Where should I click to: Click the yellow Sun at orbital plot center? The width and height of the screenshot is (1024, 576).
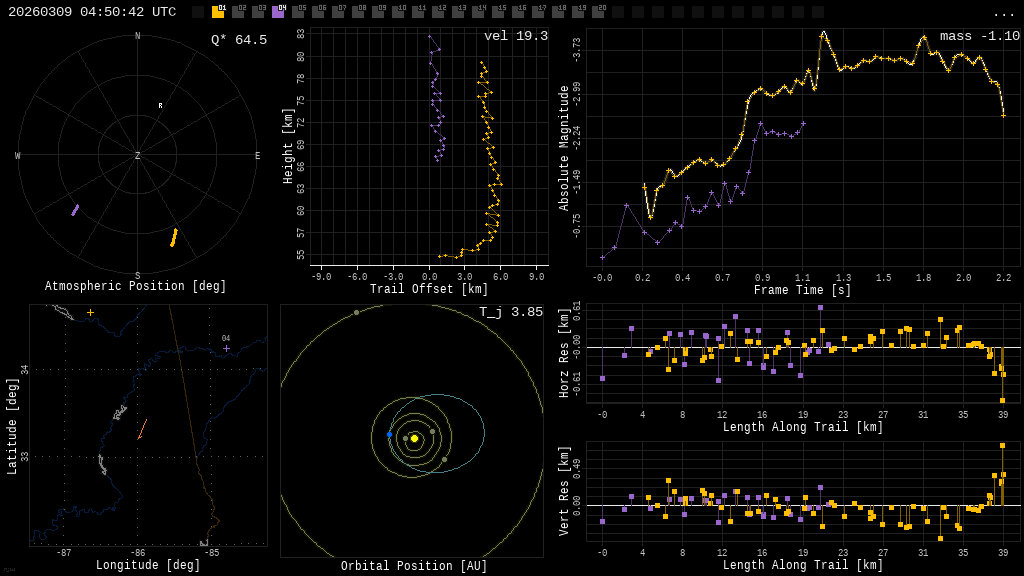pos(414,438)
